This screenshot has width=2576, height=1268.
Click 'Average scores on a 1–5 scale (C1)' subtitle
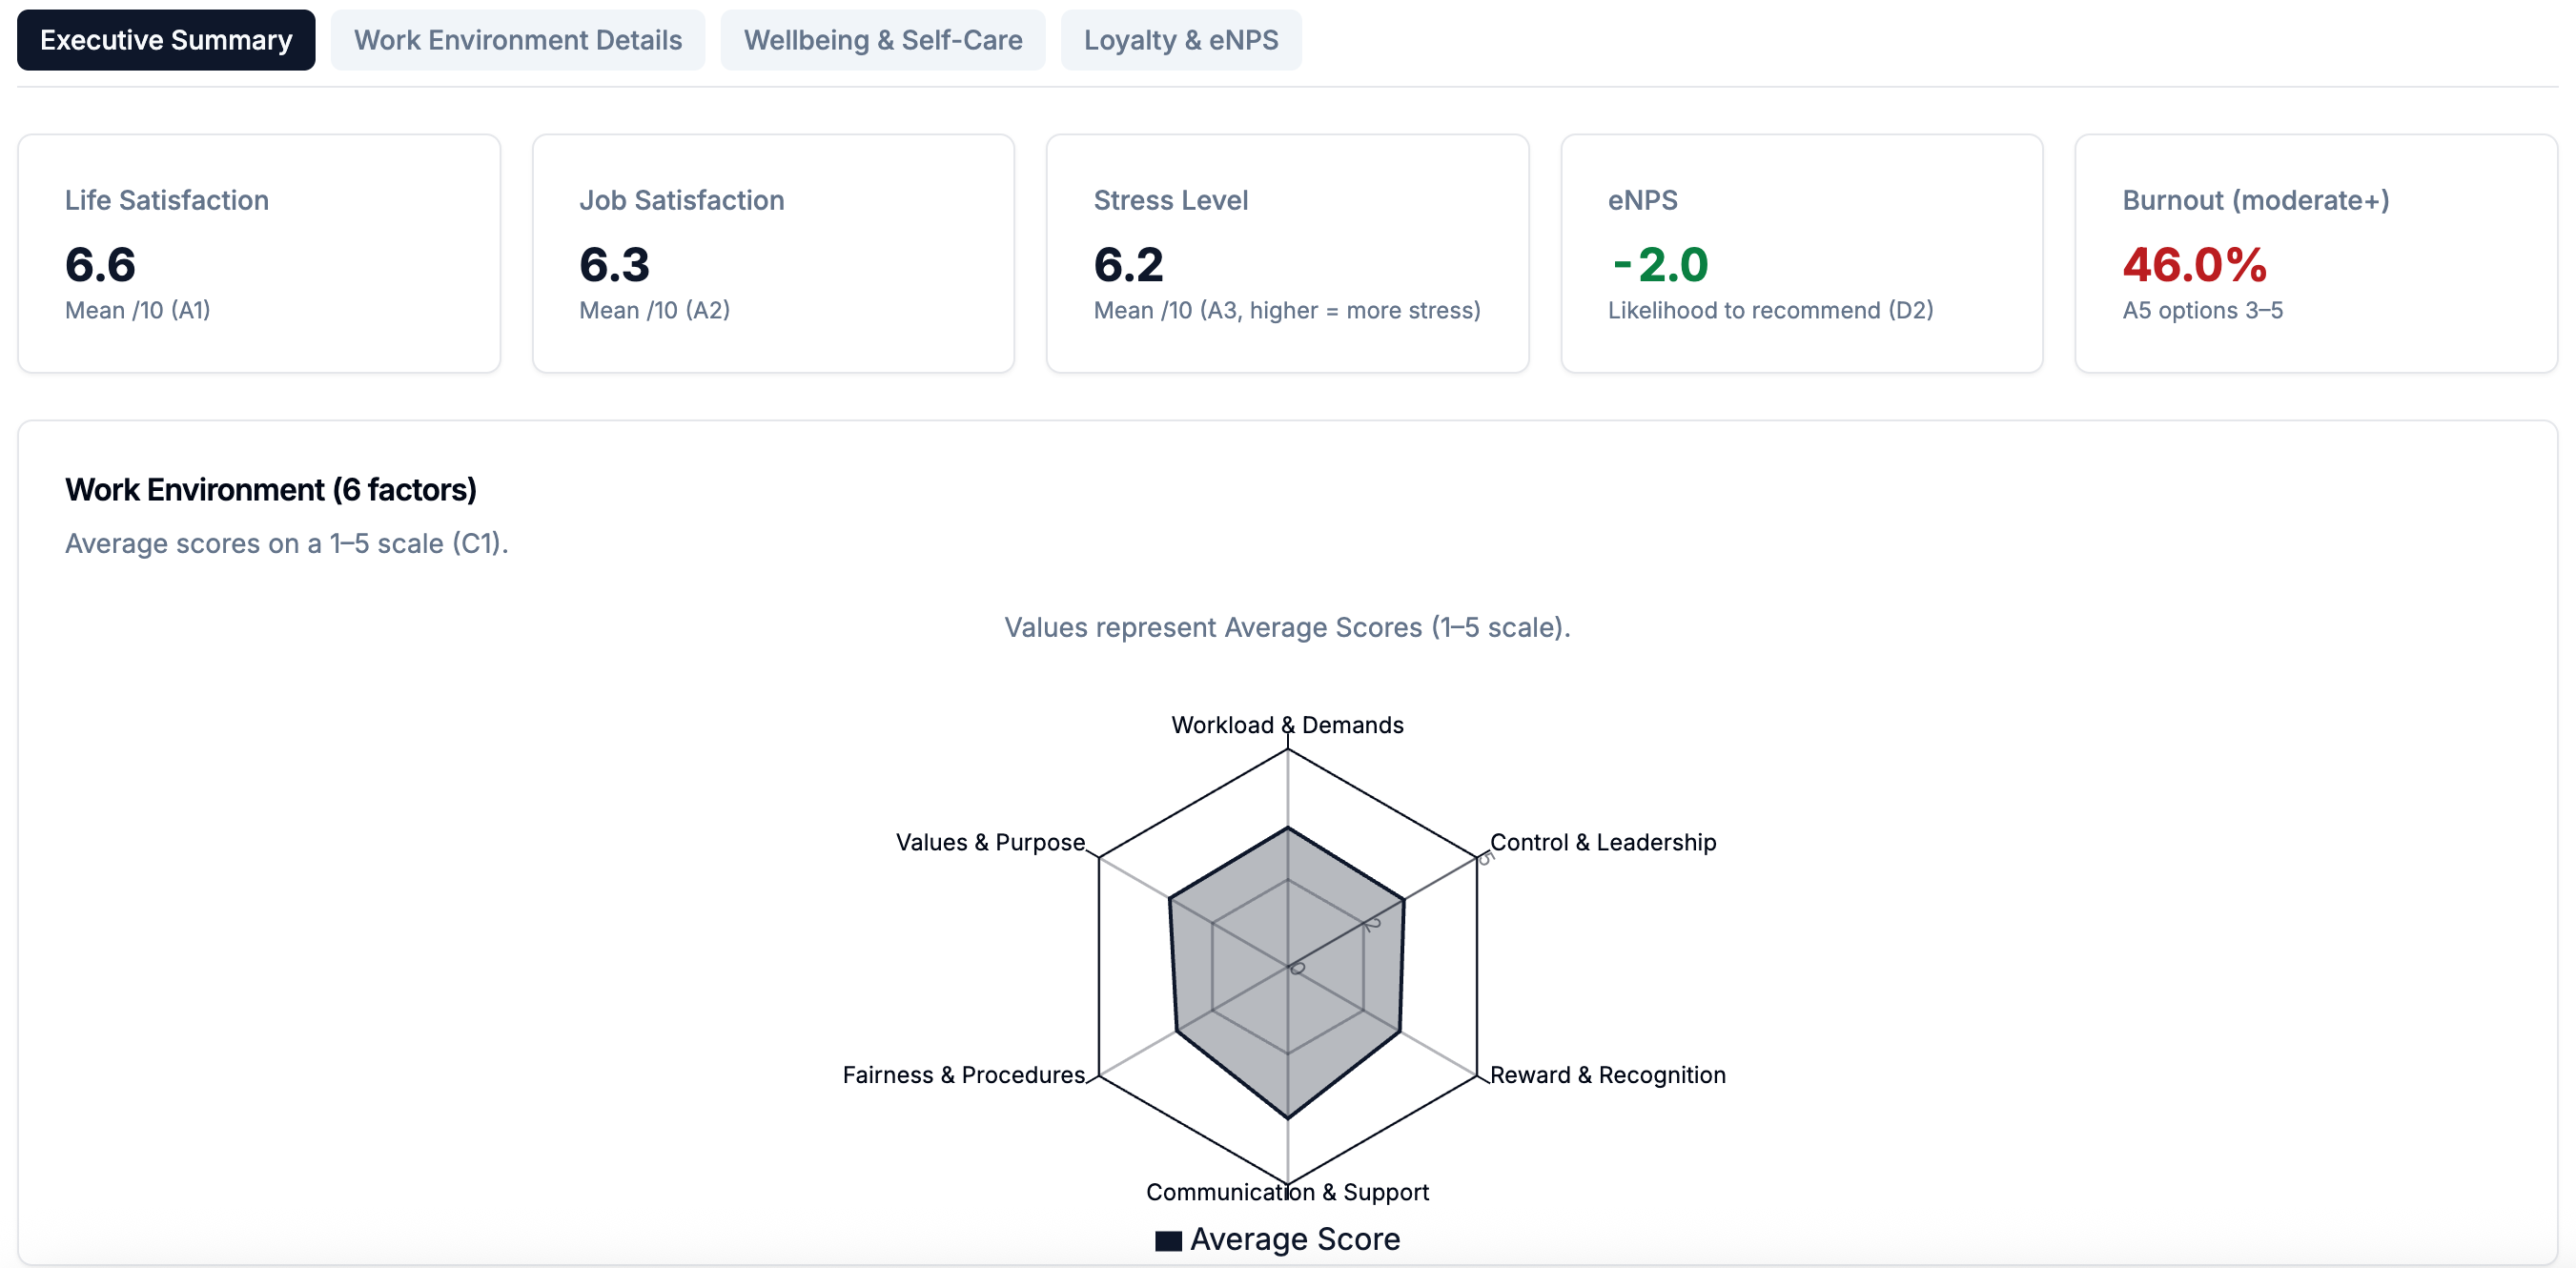[287, 543]
